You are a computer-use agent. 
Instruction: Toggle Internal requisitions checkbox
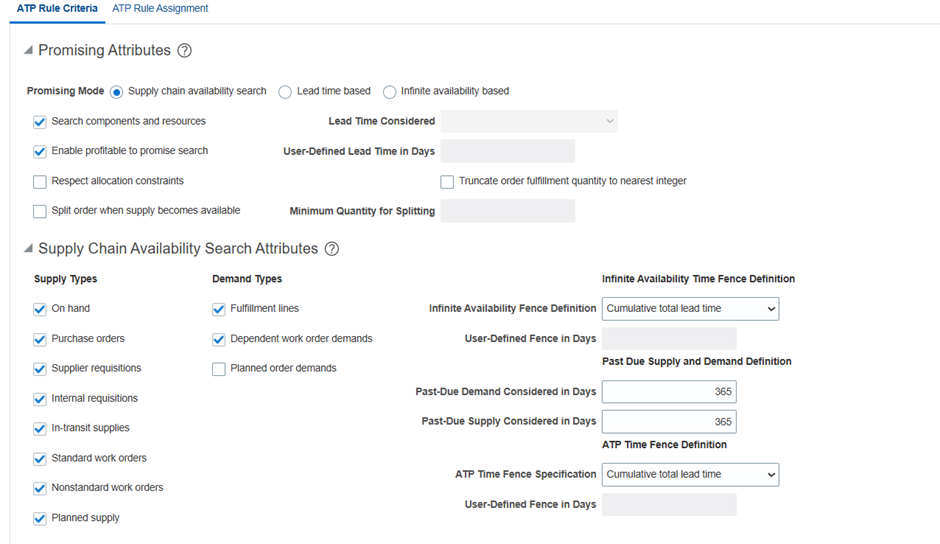40,399
